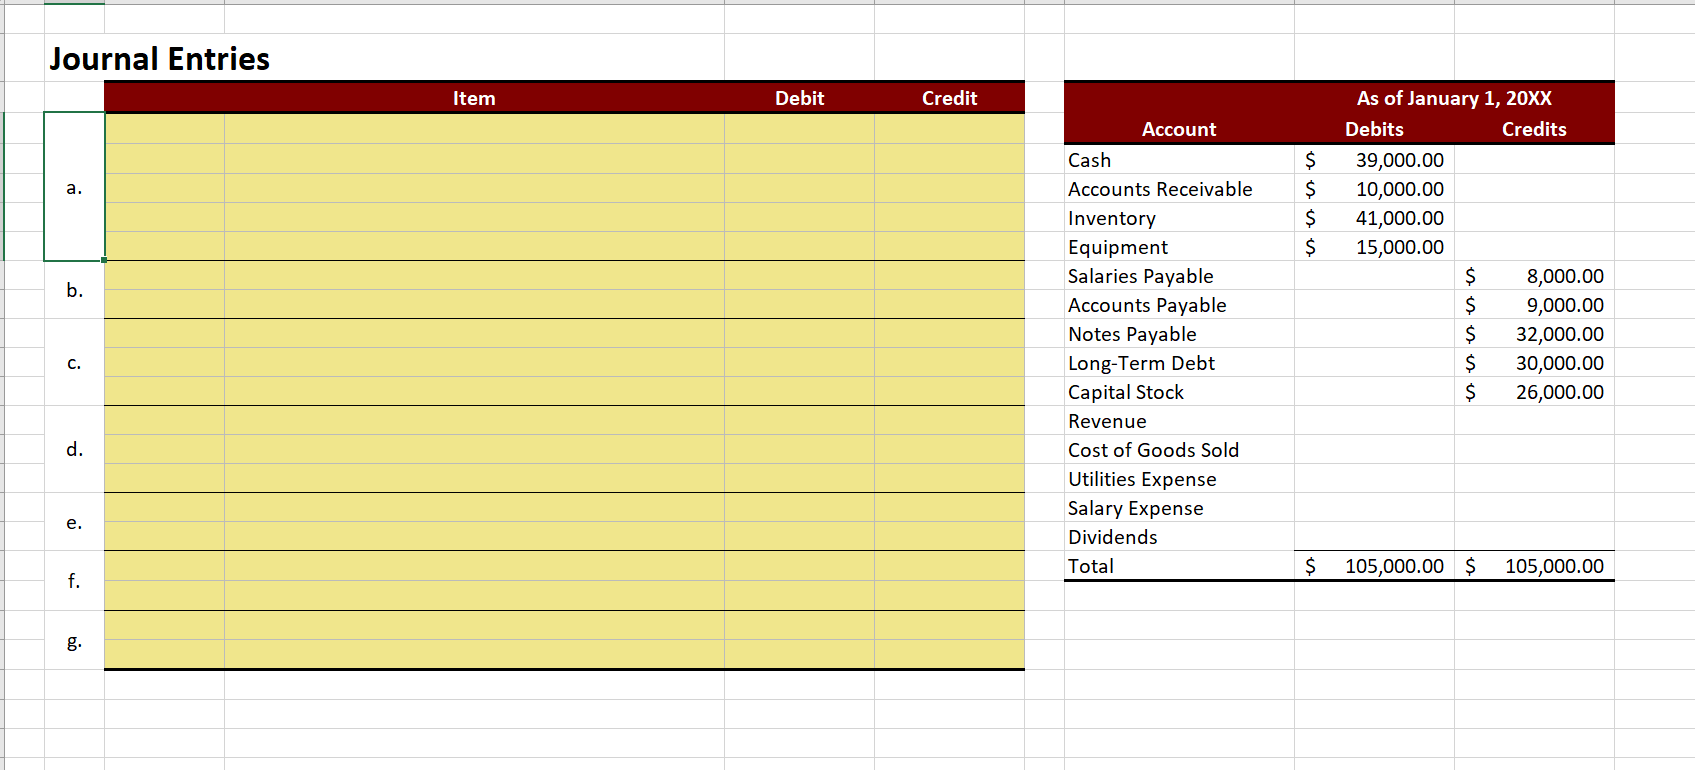This screenshot has height=770, width=1695.
Task: Click the Salary Expense row Debits cell
Action: [1374, 508]
